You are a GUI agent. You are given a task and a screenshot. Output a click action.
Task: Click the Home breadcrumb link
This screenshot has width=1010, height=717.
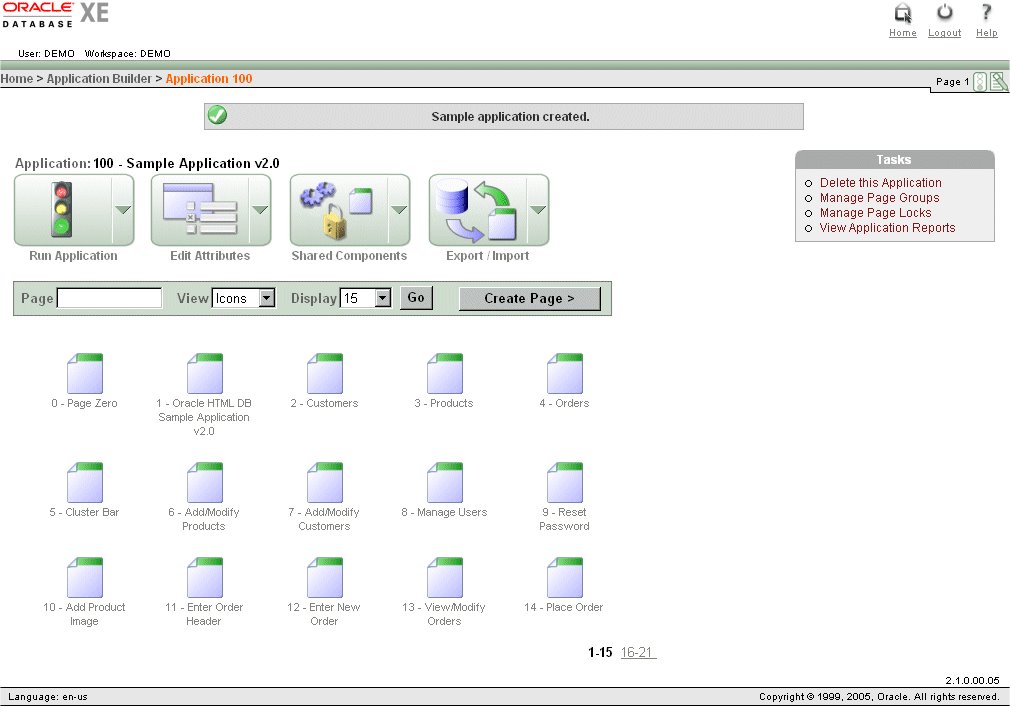click(x=17, y=79)
